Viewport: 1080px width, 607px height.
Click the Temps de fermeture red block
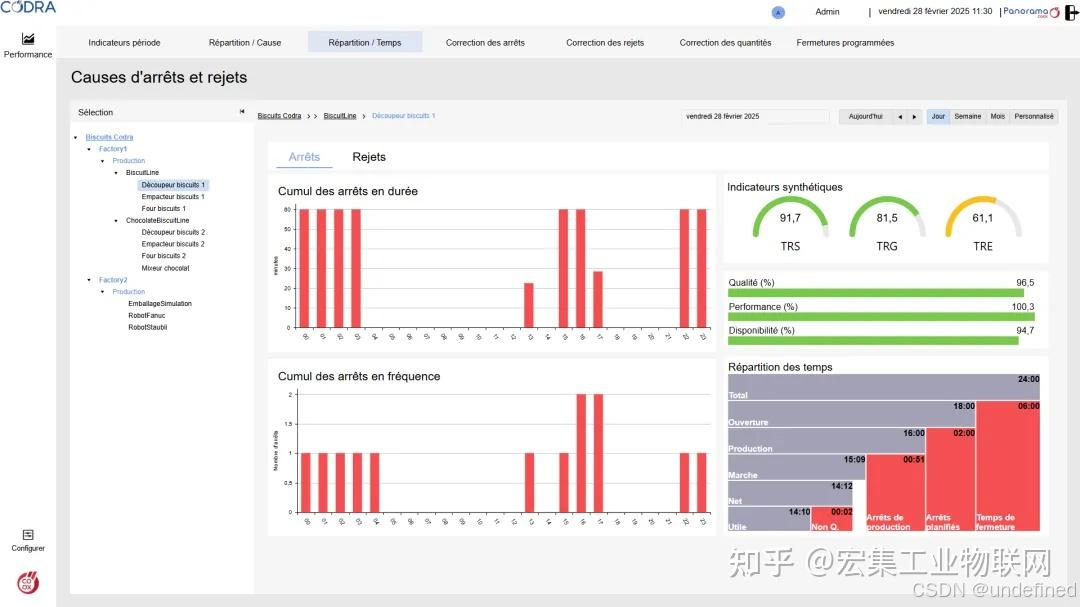(1008, 466)
